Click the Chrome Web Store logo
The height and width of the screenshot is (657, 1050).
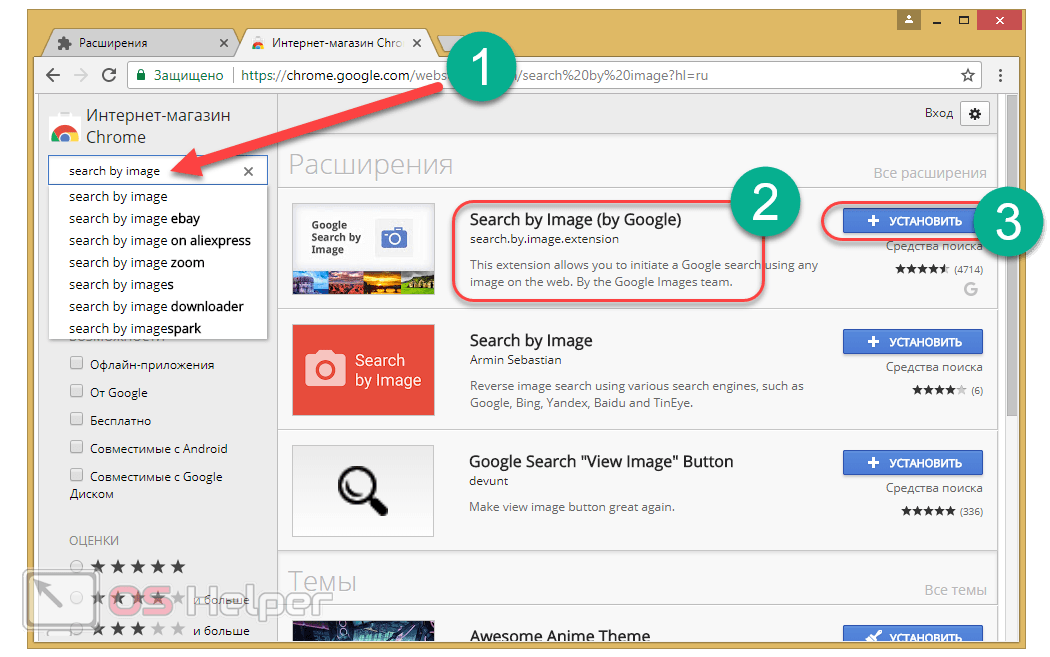tap(65, 127)
